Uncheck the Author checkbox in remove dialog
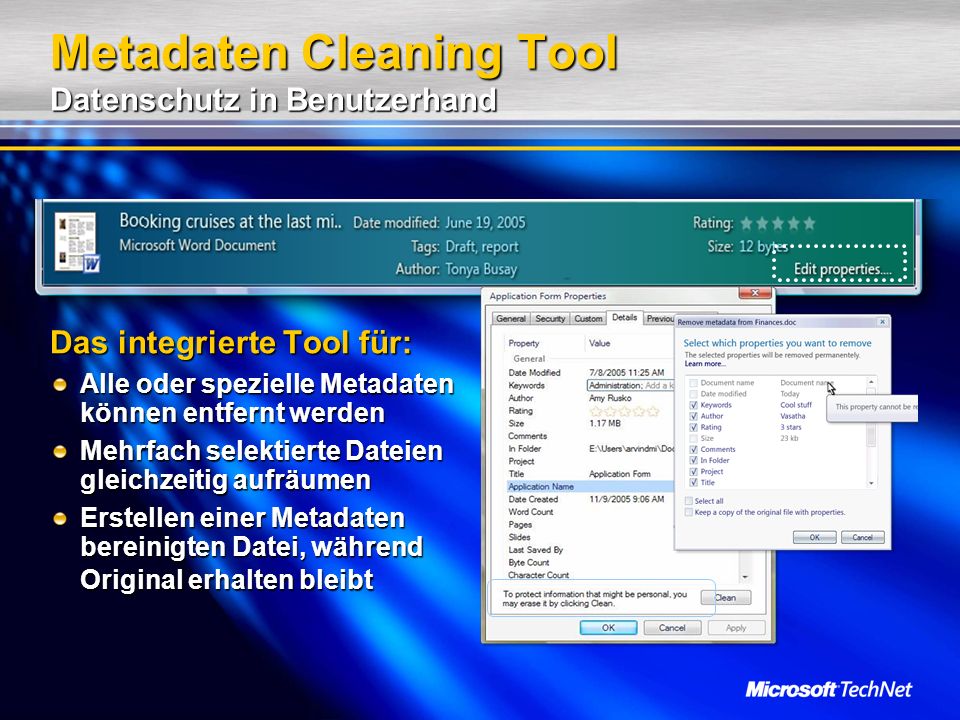960x720 pixels. [x=694, y=416]
